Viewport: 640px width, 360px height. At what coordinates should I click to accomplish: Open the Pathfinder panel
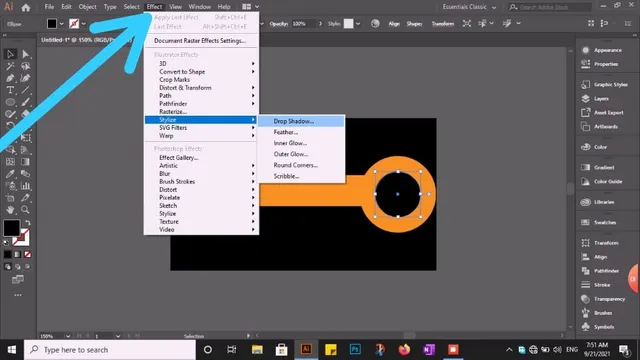pyautogui.click(x=600, y=271)
